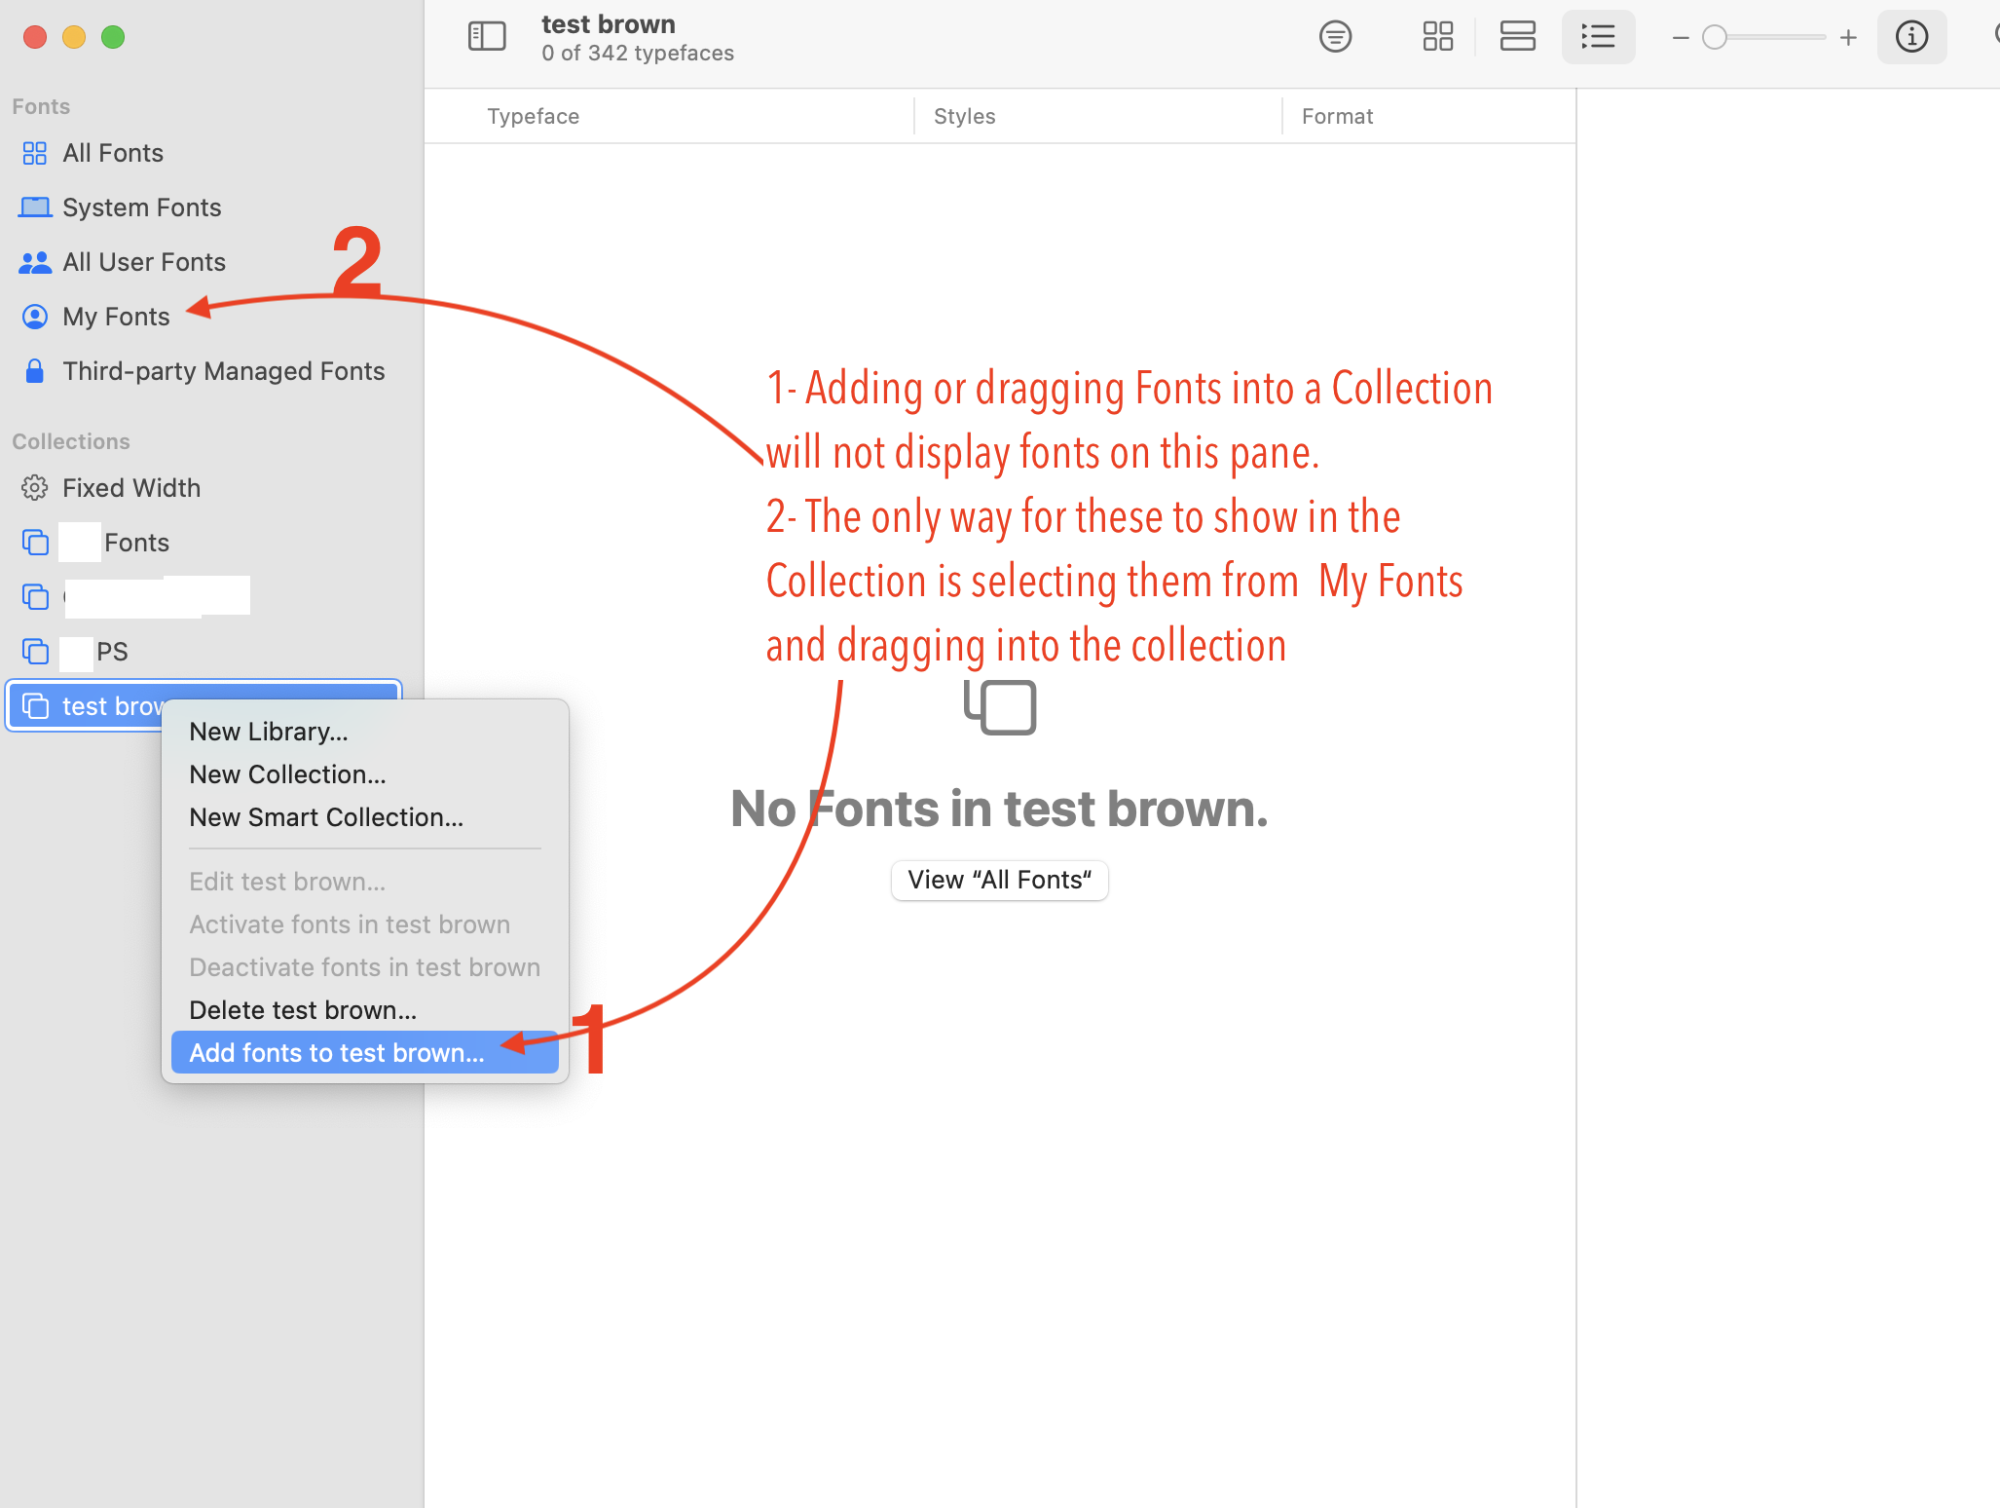Viewport: 2000px width, 1508px height.
Task: Click Delete test brown menu entry
Action: (x=302, y=1010)
